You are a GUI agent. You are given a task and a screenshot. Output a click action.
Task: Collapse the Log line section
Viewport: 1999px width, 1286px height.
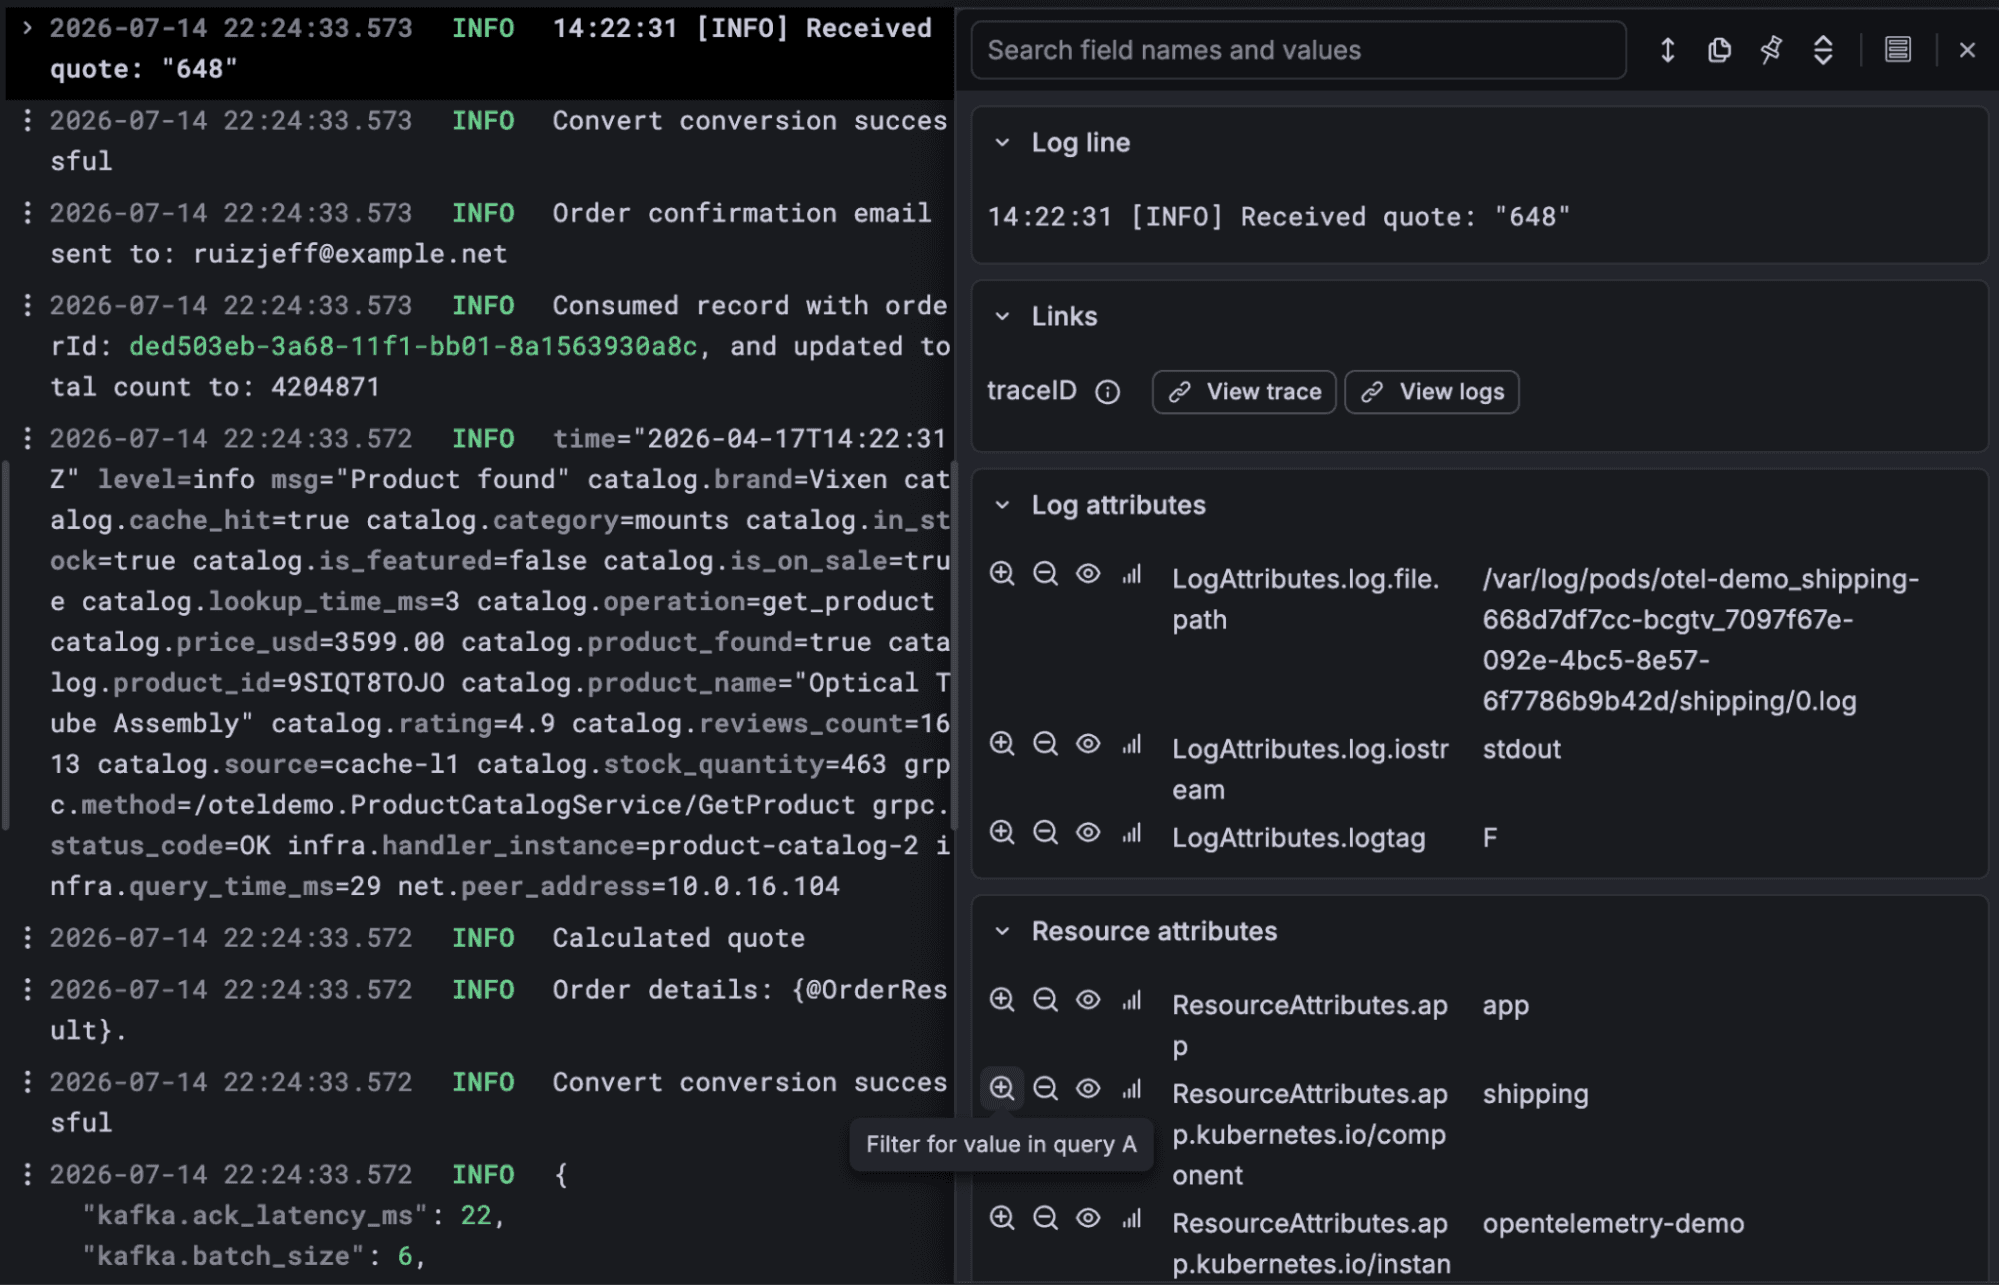click(1002, 143)
